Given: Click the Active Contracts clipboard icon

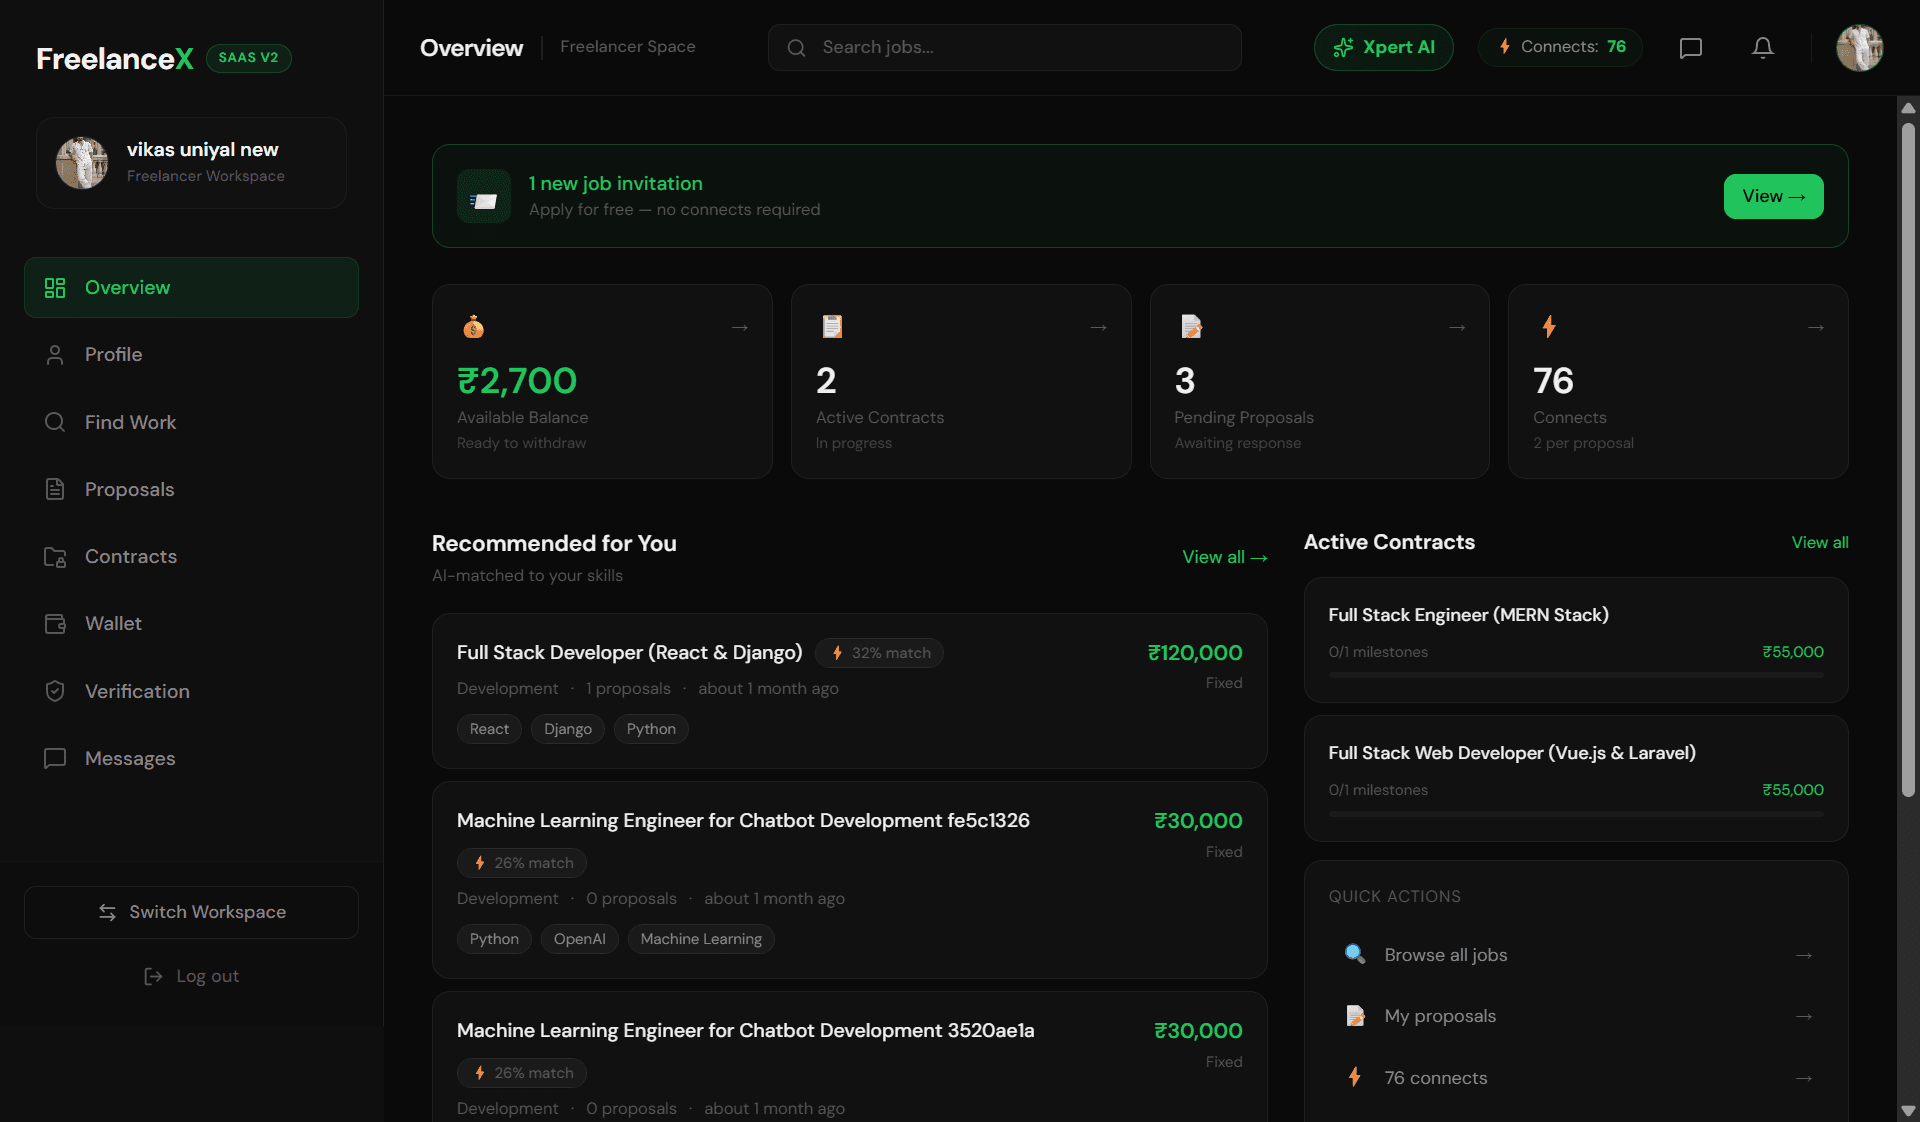Looking at the screenshot, I should point(832,327).
